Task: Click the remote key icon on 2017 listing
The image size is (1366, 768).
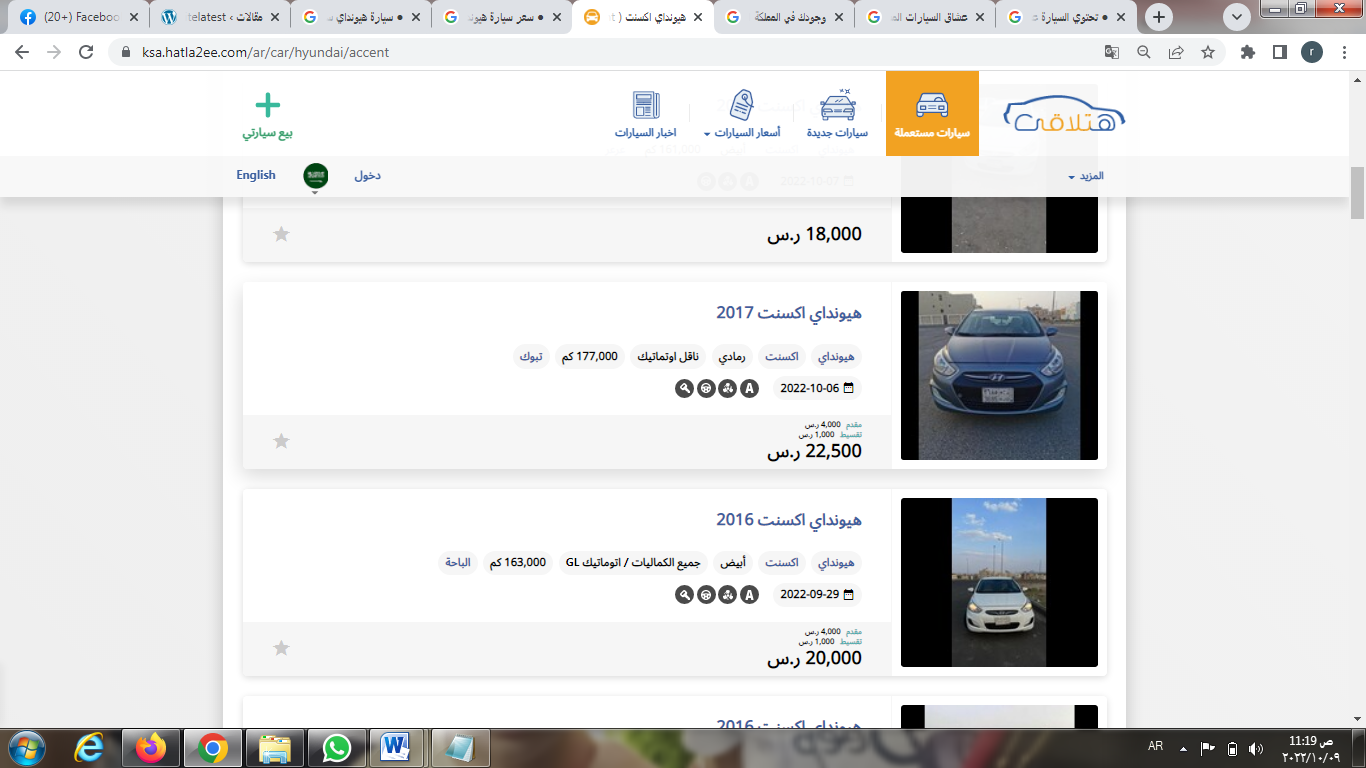Action: pos(684,388)
